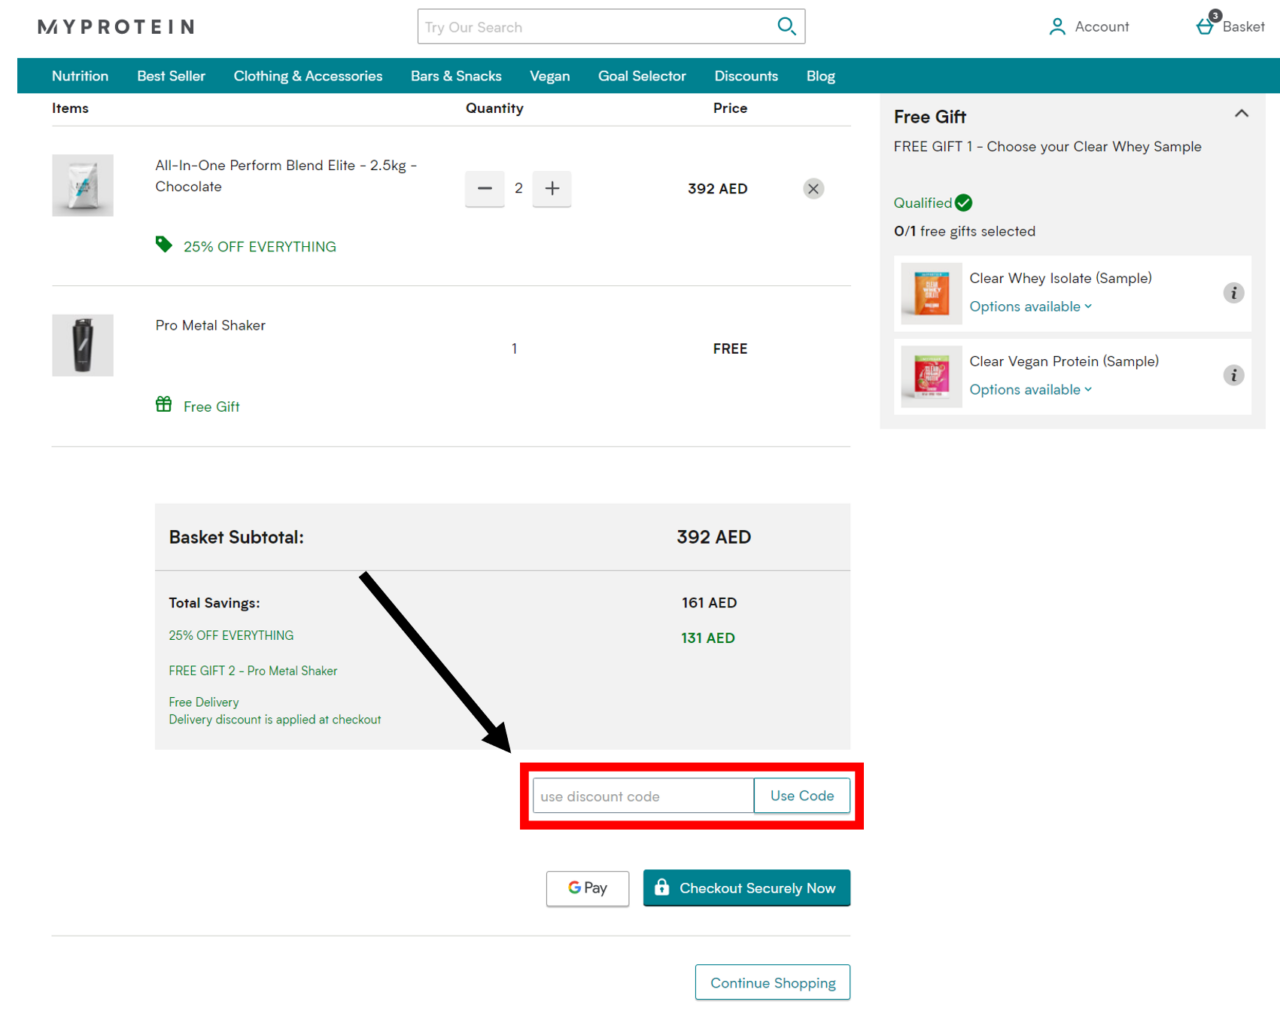Viewport: 1280px width, 1014px height.
Task: Click the Qualified green checkmark icon
Action: [964, 203]
